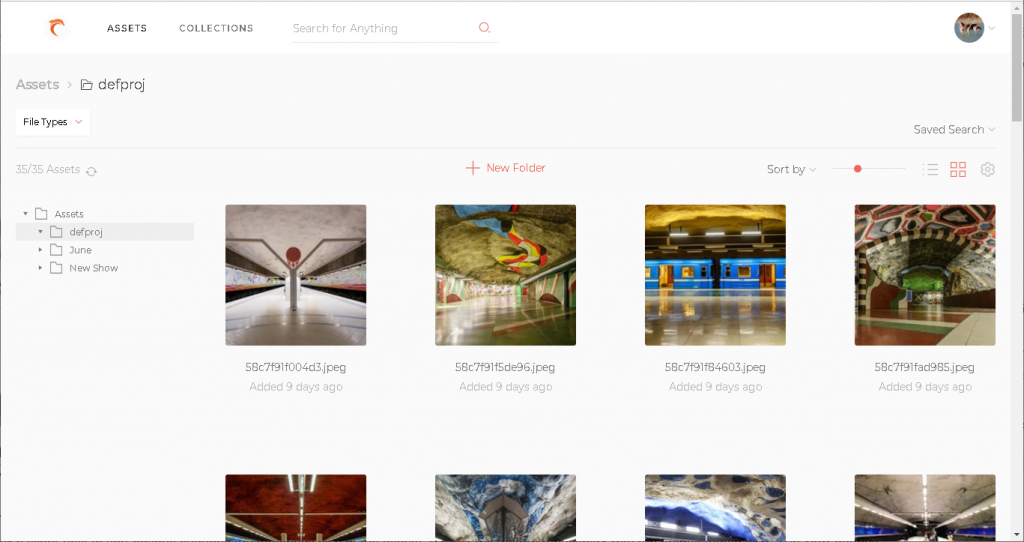1024x542 pixels.
Task: Click file name 58c7f91f5de96.jpeg
Action: tap(505, 367)
